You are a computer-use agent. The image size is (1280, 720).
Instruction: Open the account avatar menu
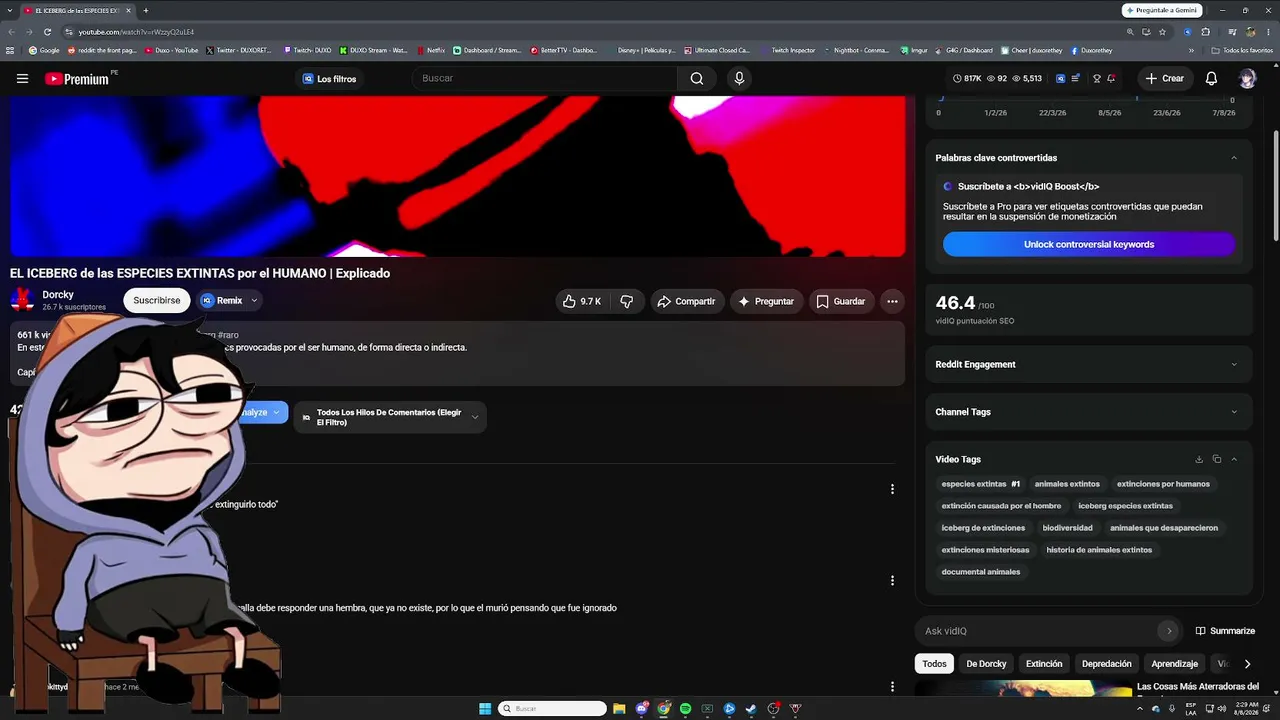pos(1247,79)
